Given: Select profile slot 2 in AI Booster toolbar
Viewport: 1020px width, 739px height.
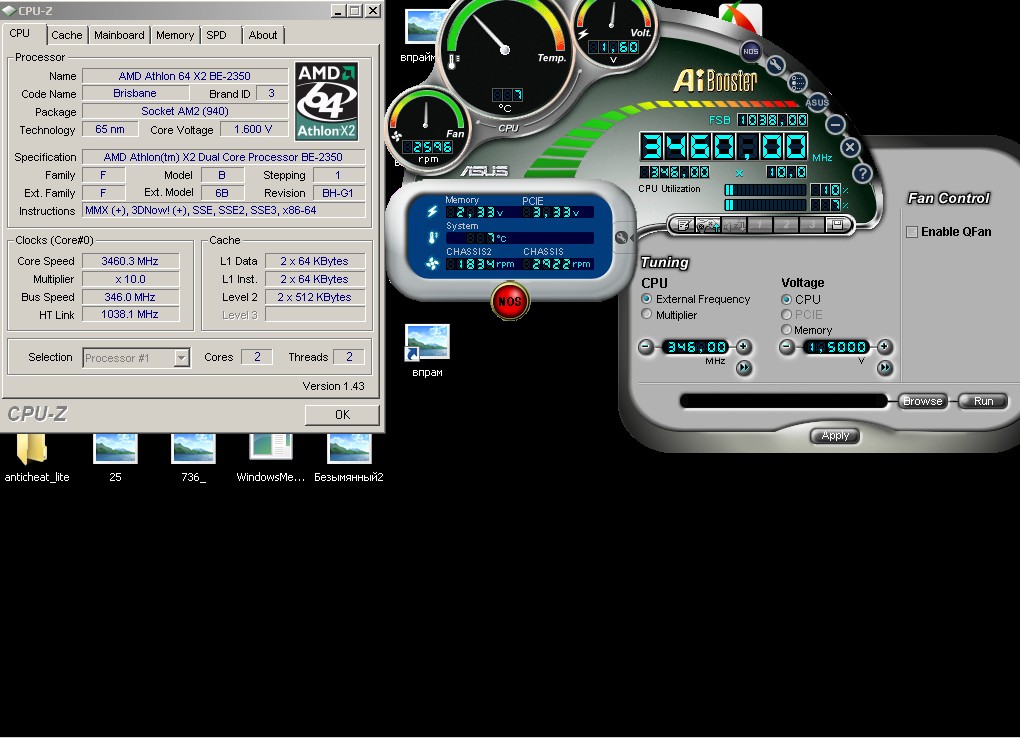Looking at the screenshot, I should [786, 225].
